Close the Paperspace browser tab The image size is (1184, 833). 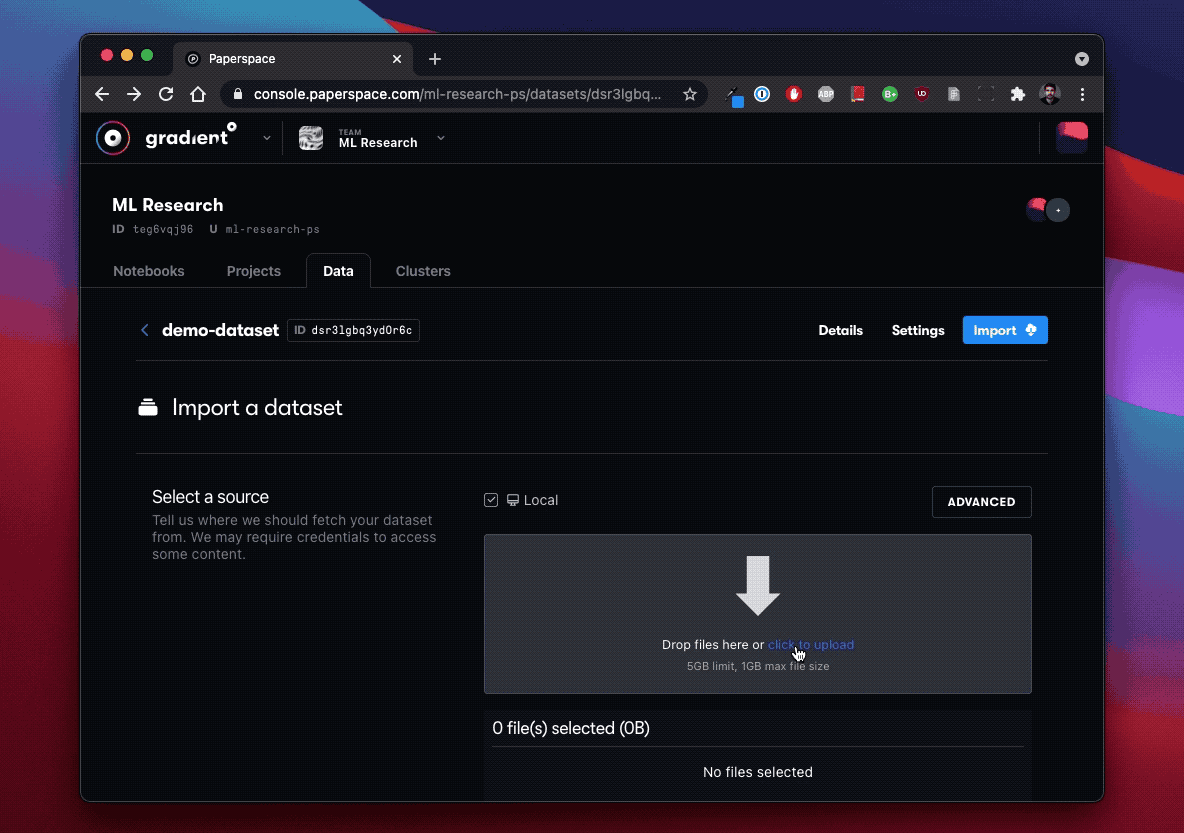(396, 59)
